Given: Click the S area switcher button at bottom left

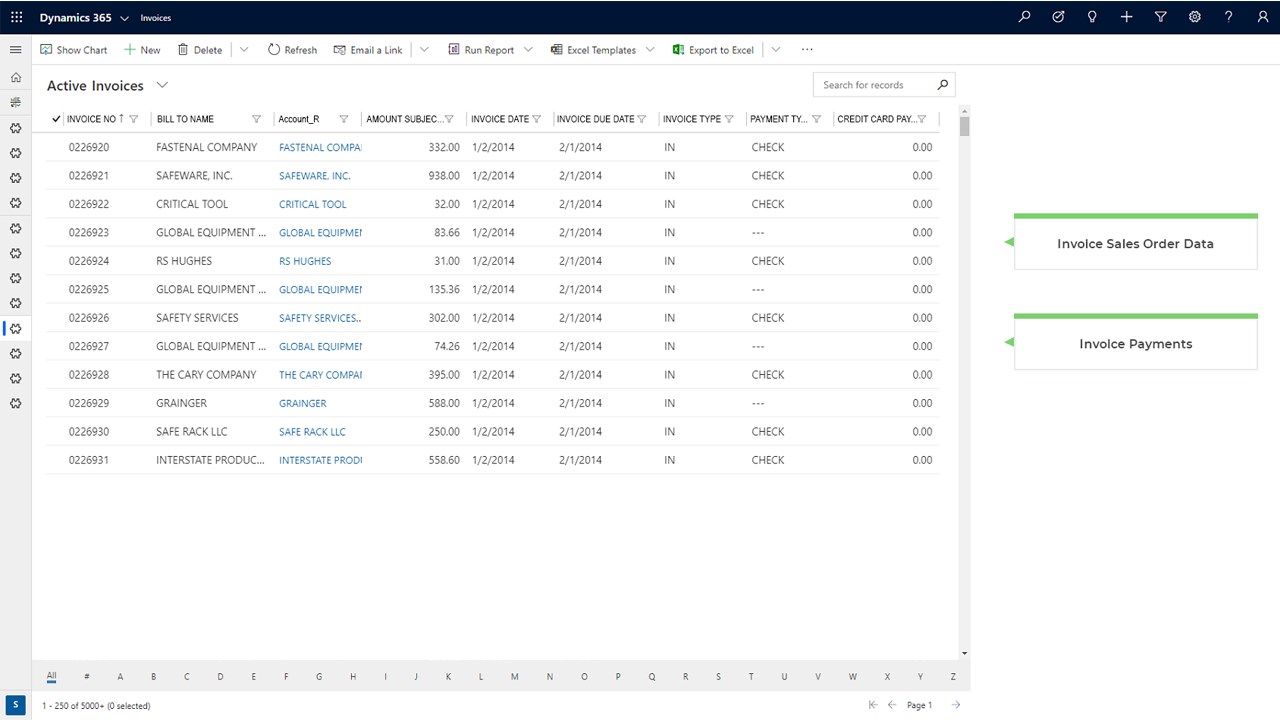Looking at the screenshot, I should (15, 705).
